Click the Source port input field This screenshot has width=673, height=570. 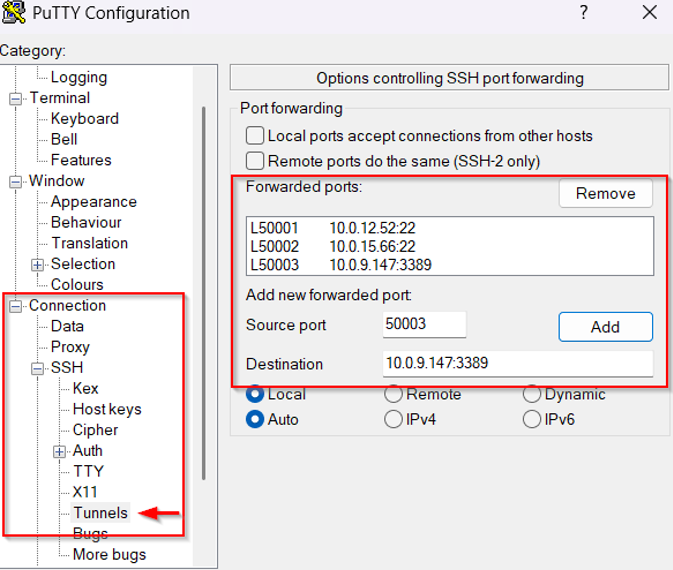pos(424,325)
